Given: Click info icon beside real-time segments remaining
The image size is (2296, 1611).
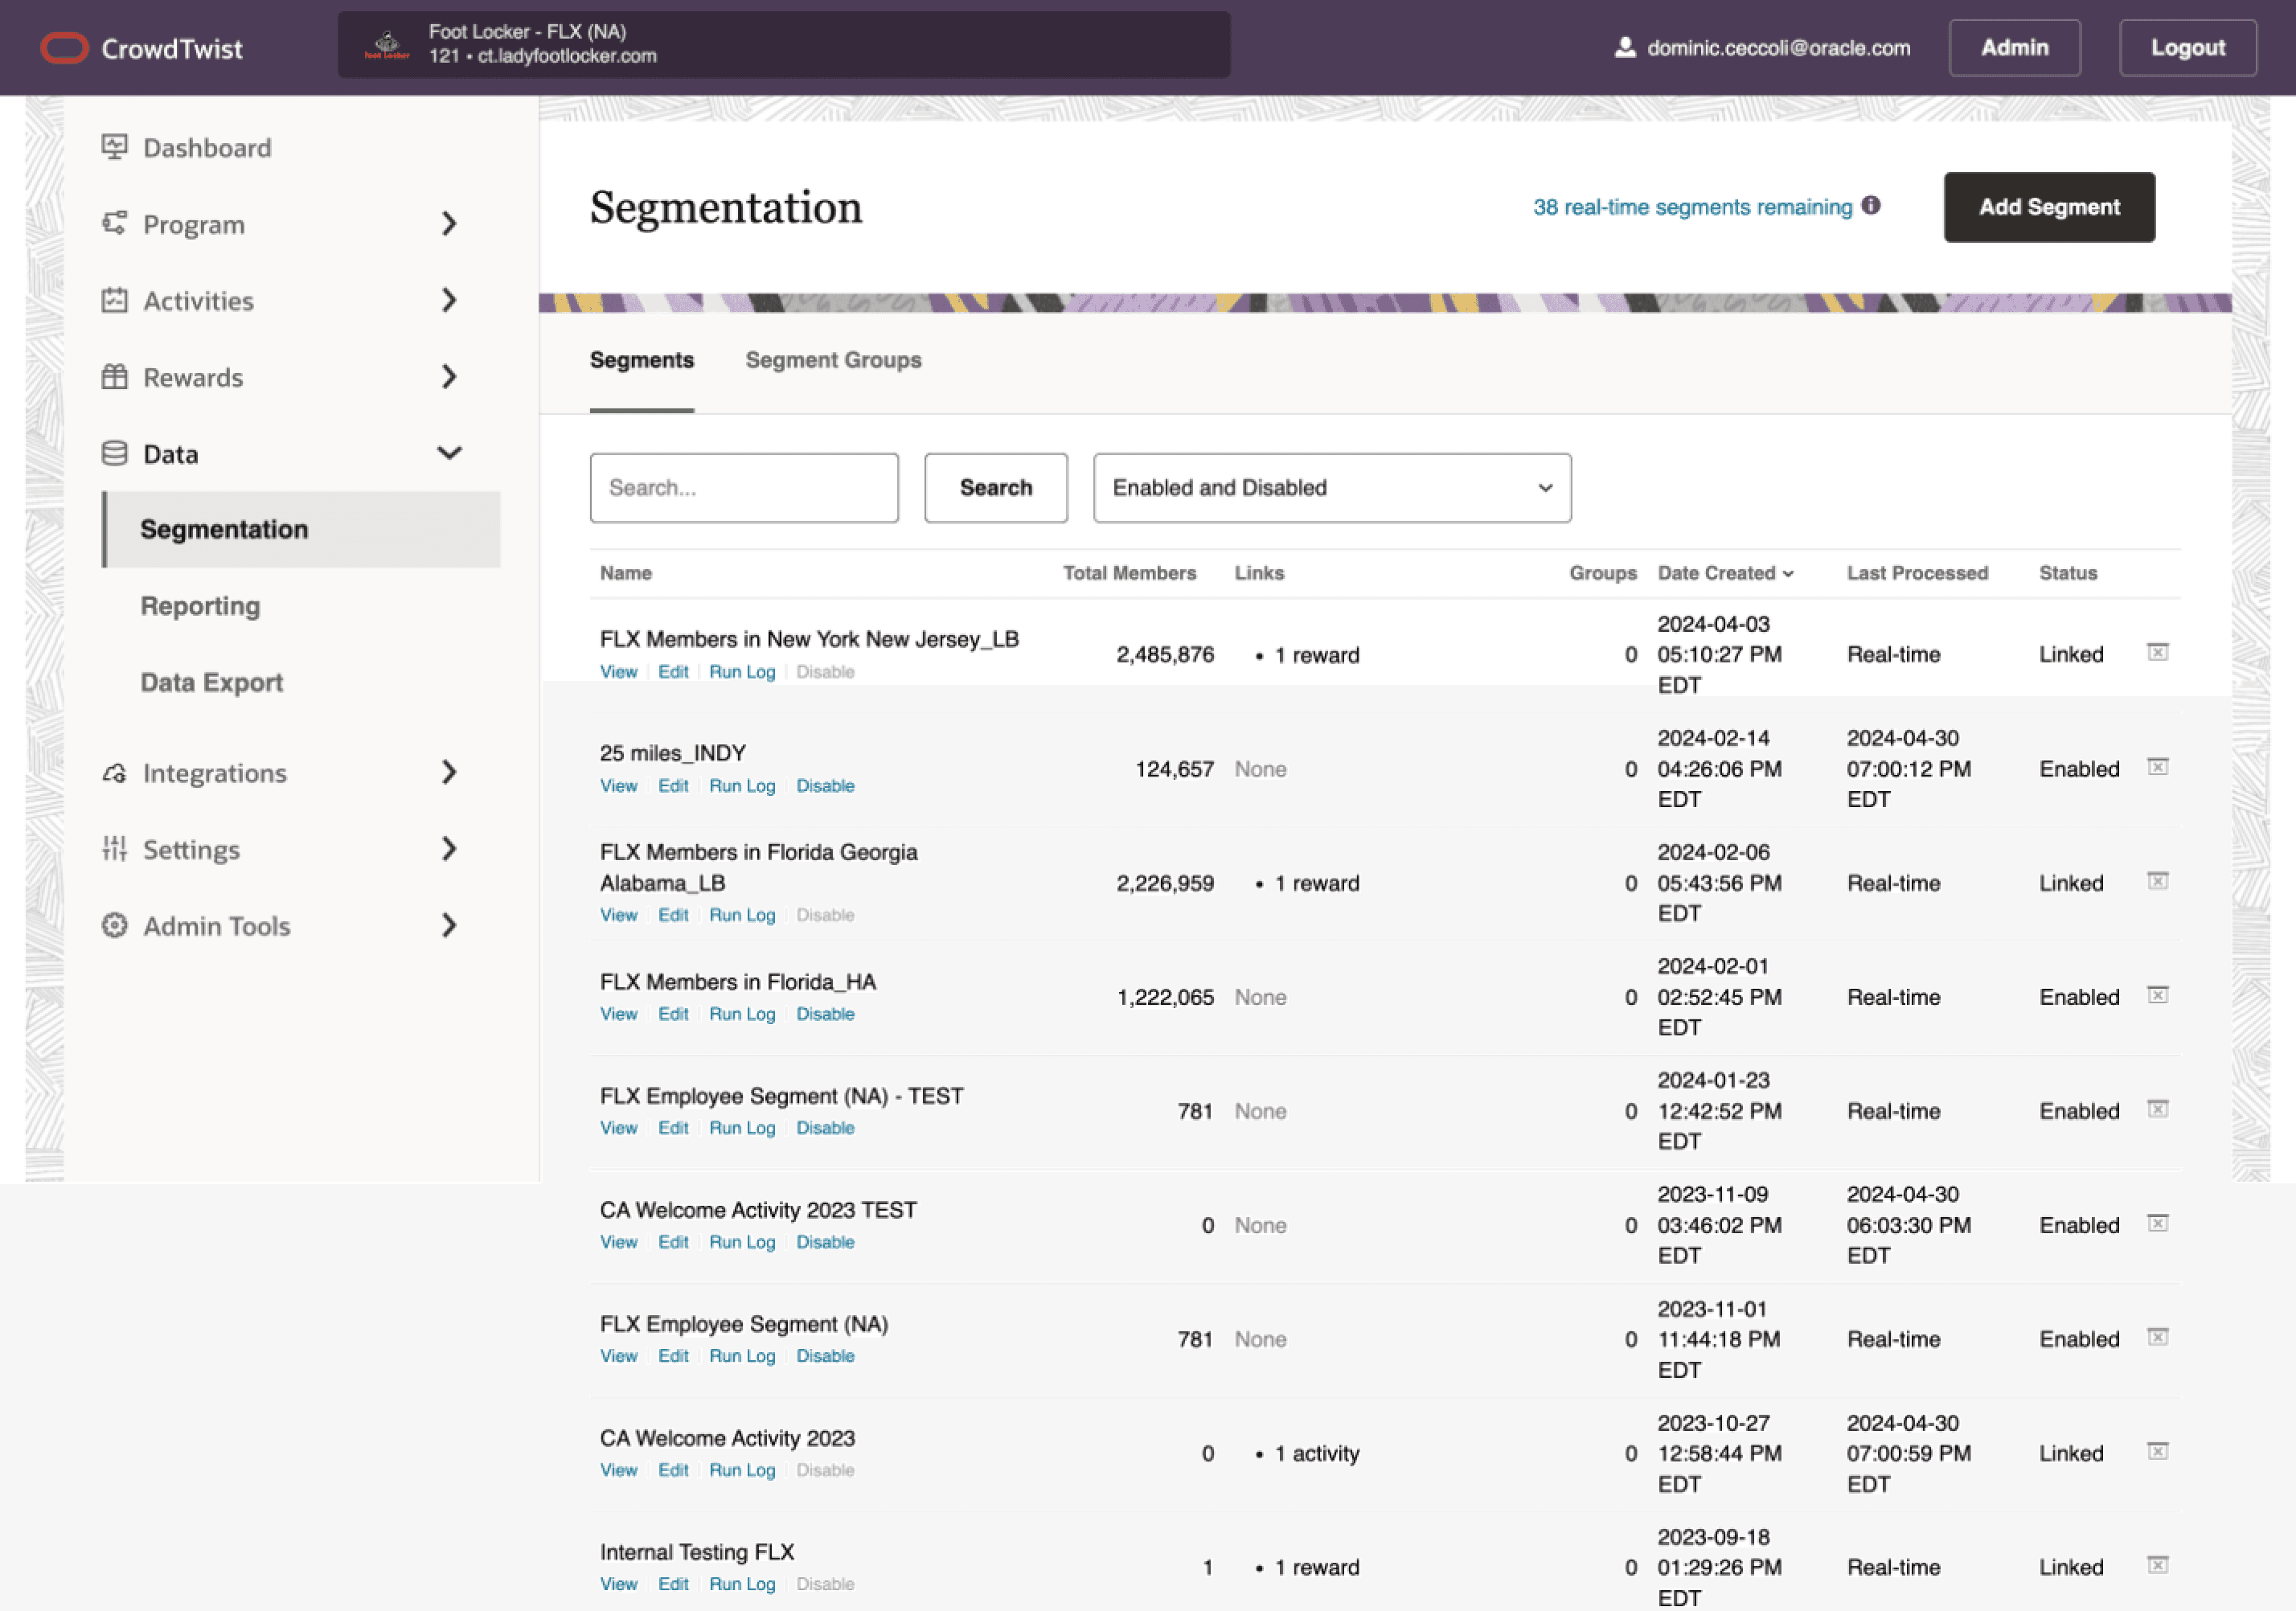Looking at the screenshot, I should click(x=1871, y=205).
